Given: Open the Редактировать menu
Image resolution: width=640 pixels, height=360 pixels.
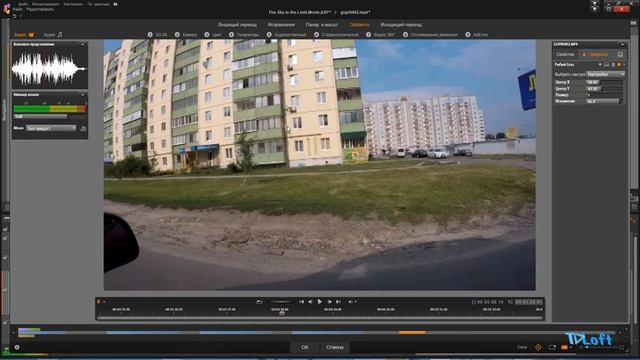Looking at the screenshot, I should pyautogui.click(x=40, y=9).
